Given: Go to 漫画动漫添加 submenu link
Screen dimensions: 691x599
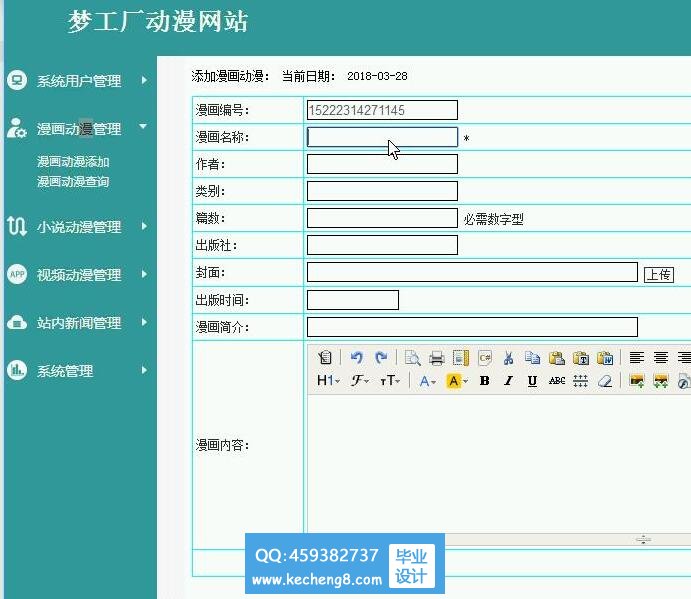Looking at the screenshot, I should [x=73, y=162].
